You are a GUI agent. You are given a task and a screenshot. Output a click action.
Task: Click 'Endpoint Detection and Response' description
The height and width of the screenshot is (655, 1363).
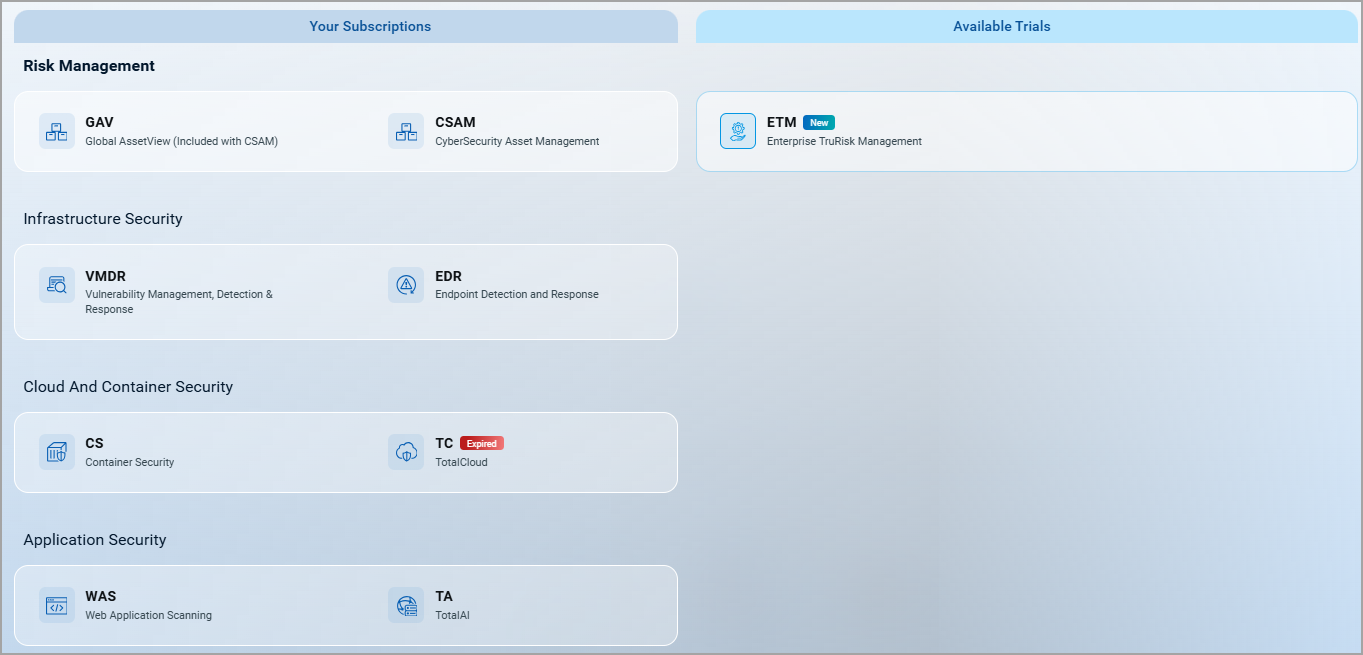517,294
